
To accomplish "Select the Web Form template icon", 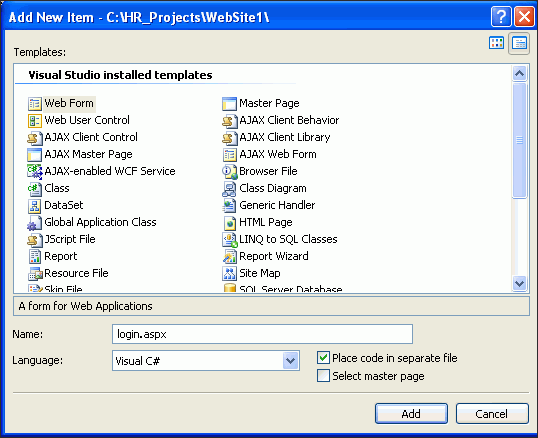I will [35, 104].
